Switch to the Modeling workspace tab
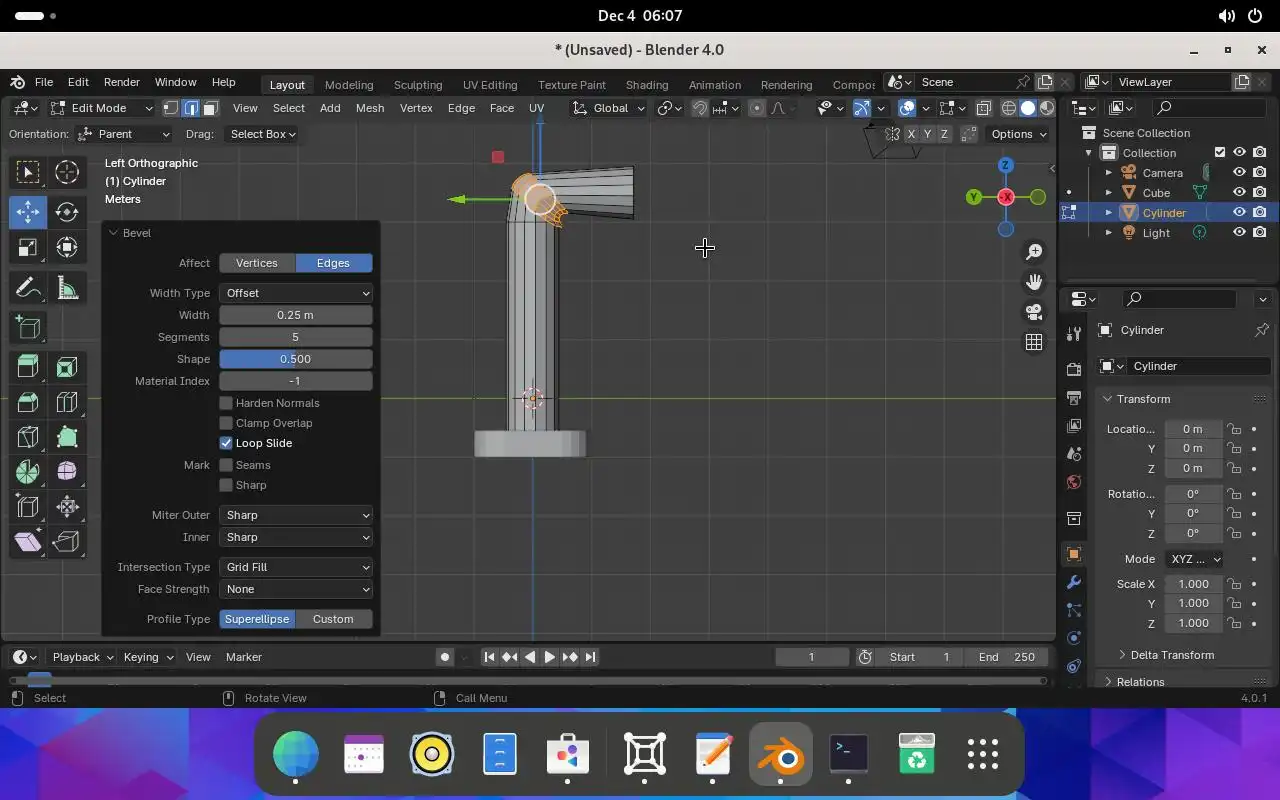Screen dimensions: 1280x800 click(x=349, y=85)
